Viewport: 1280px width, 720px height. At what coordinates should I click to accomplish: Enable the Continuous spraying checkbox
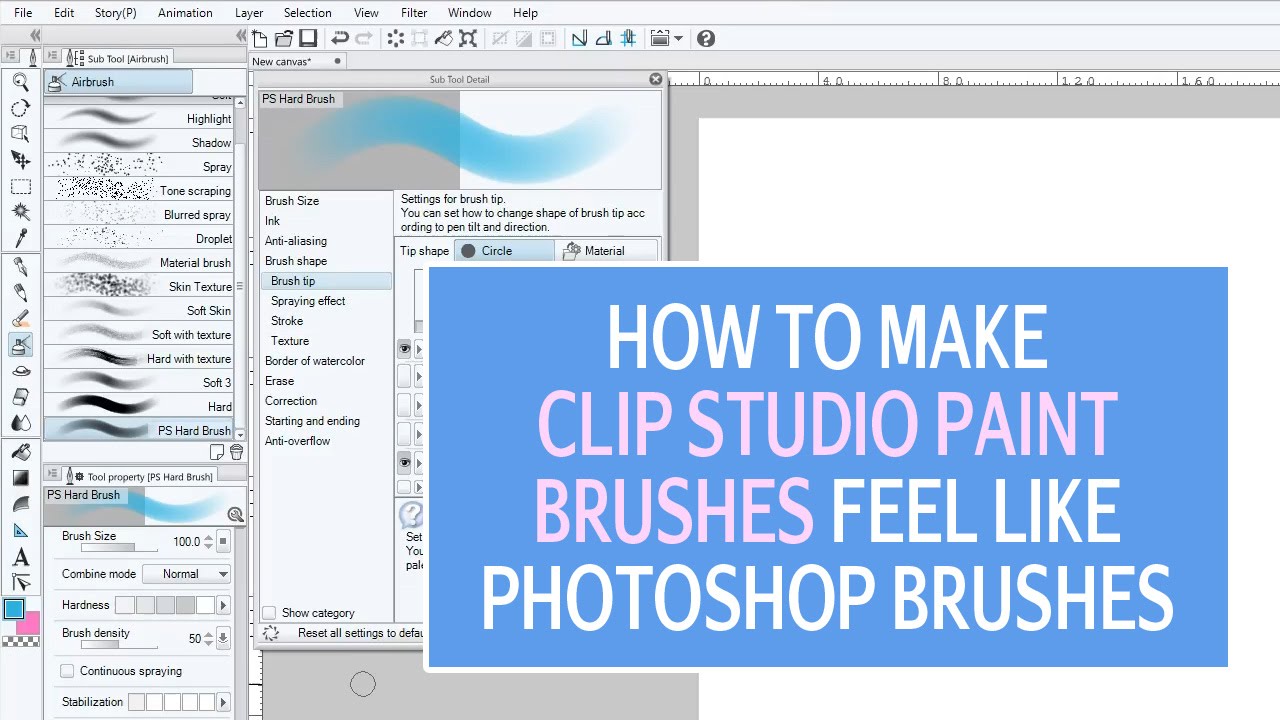pyautogui.click(x=67, y=671)
